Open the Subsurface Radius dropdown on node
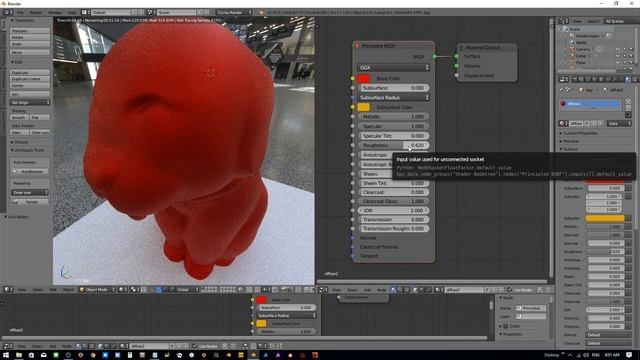 click(393, 98)
